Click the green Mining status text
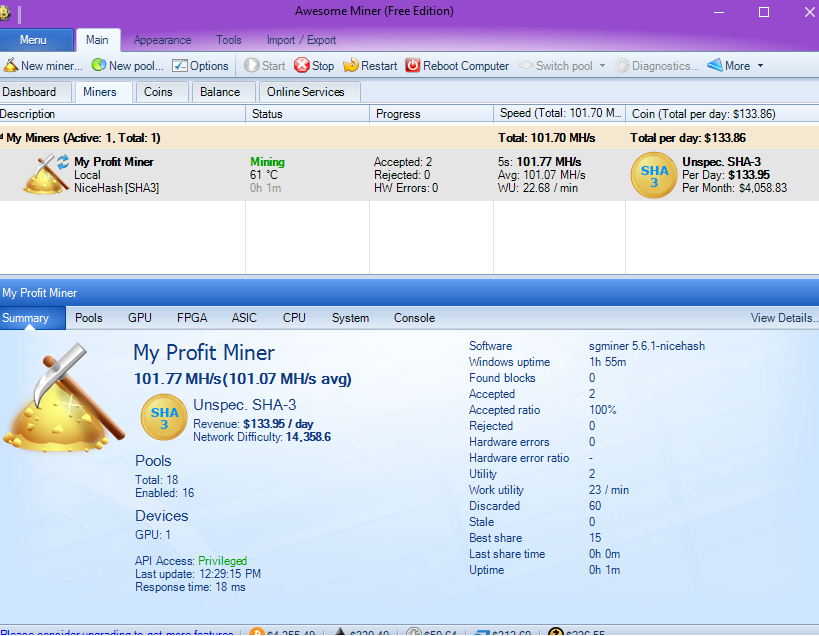Image resolution: width=819 pixels, height=636 pixels. click(267, 162)
